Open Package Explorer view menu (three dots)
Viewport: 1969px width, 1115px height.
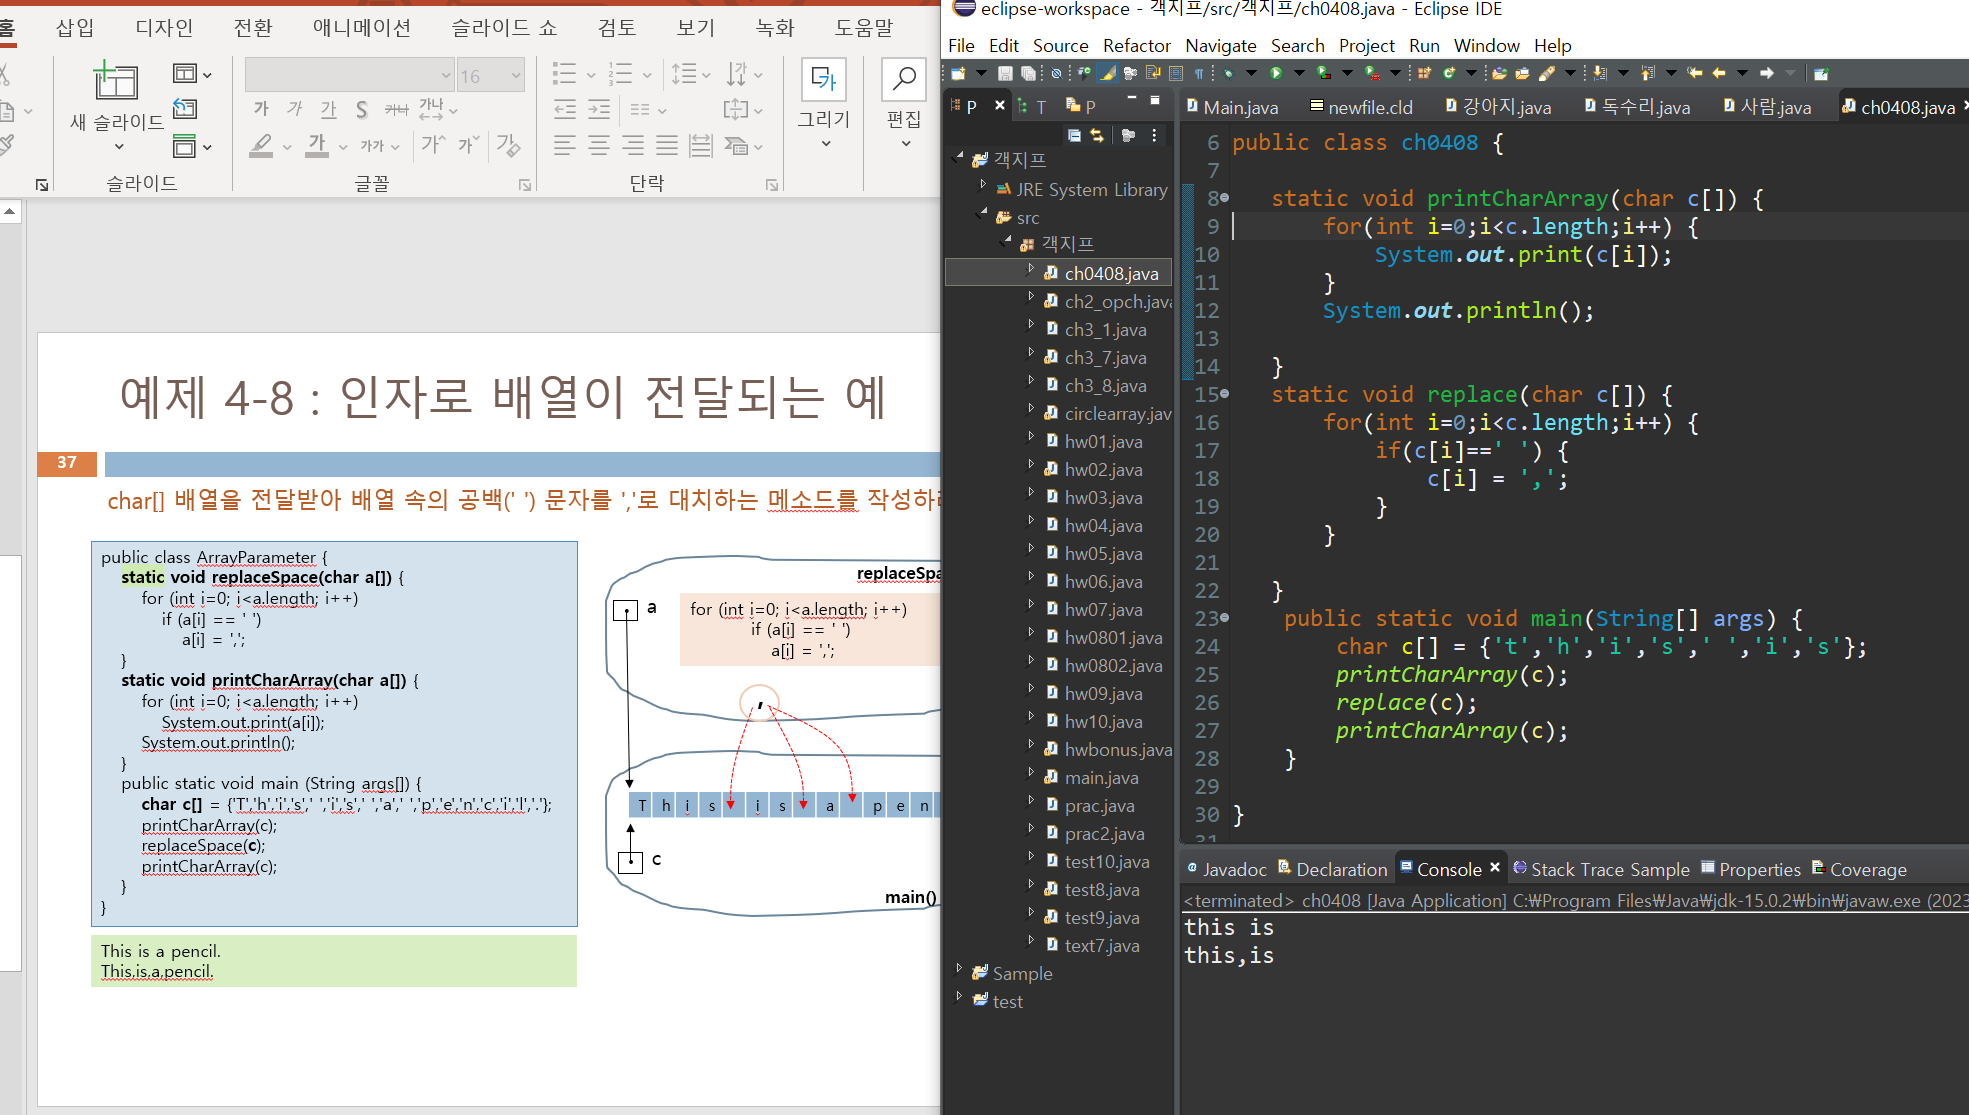[1154, 135]
